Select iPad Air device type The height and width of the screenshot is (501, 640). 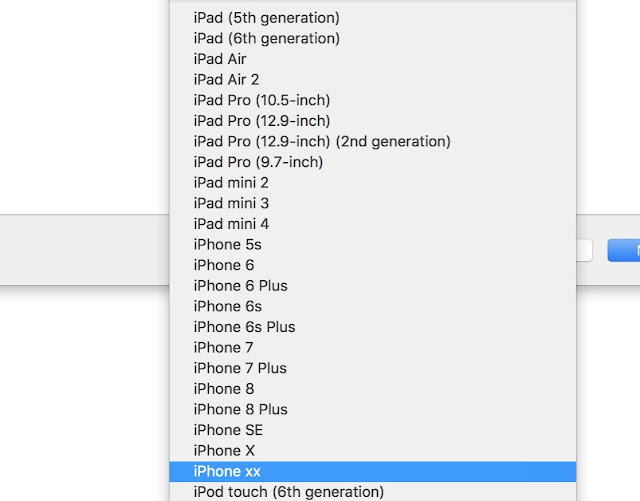pos(372,59)
